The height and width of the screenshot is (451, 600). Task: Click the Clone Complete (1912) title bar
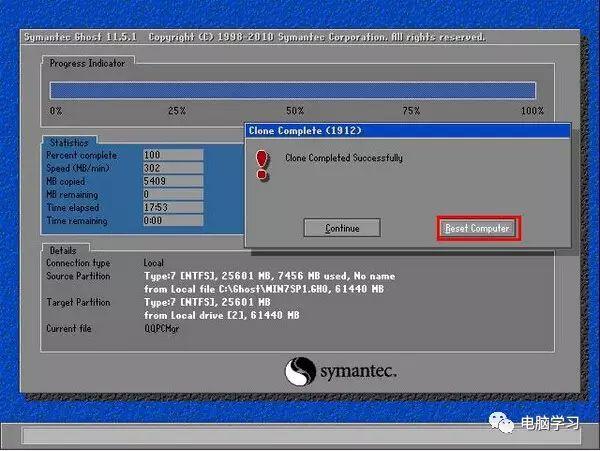click(407, 130)
